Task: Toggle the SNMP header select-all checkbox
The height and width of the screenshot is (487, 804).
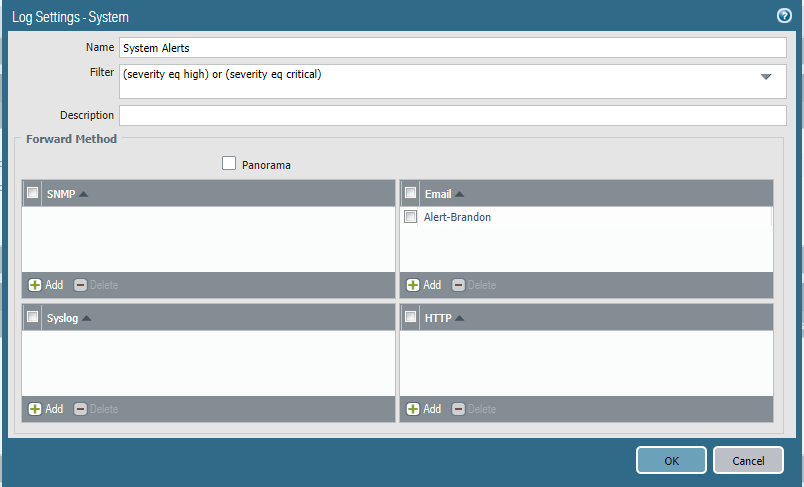Action: point(33,194)
